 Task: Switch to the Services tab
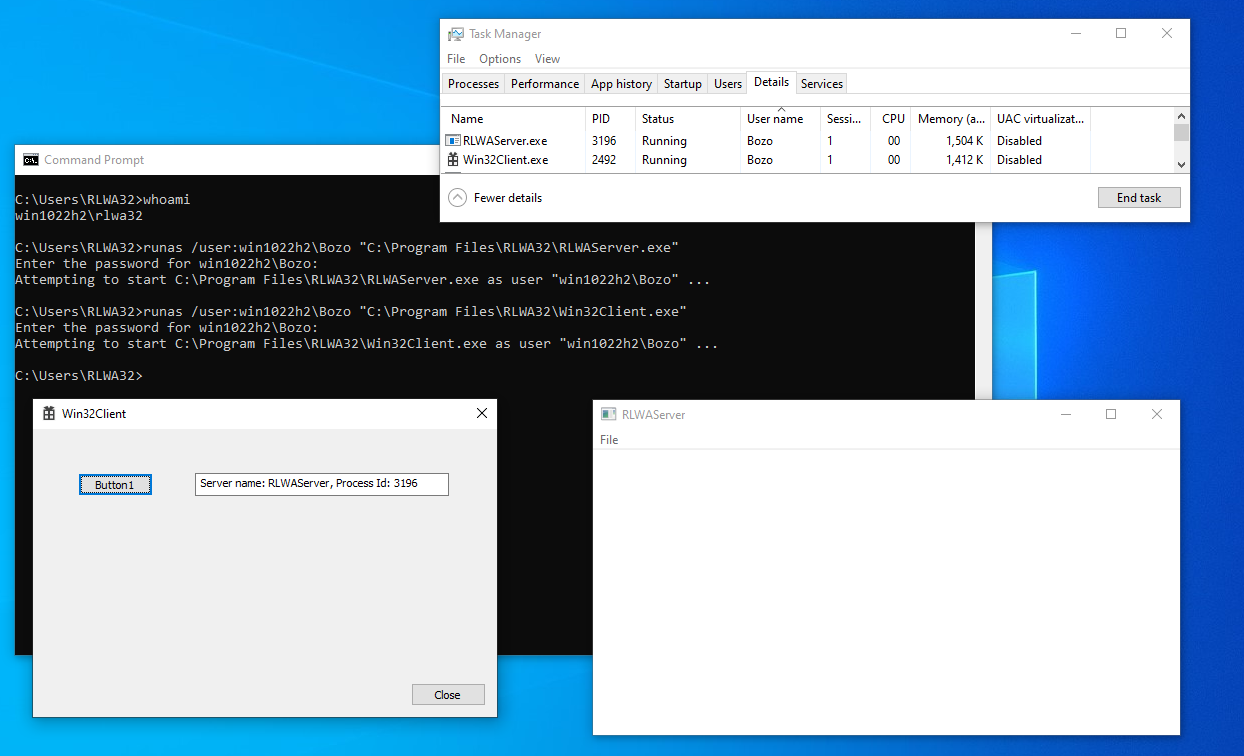pos(822,84)
